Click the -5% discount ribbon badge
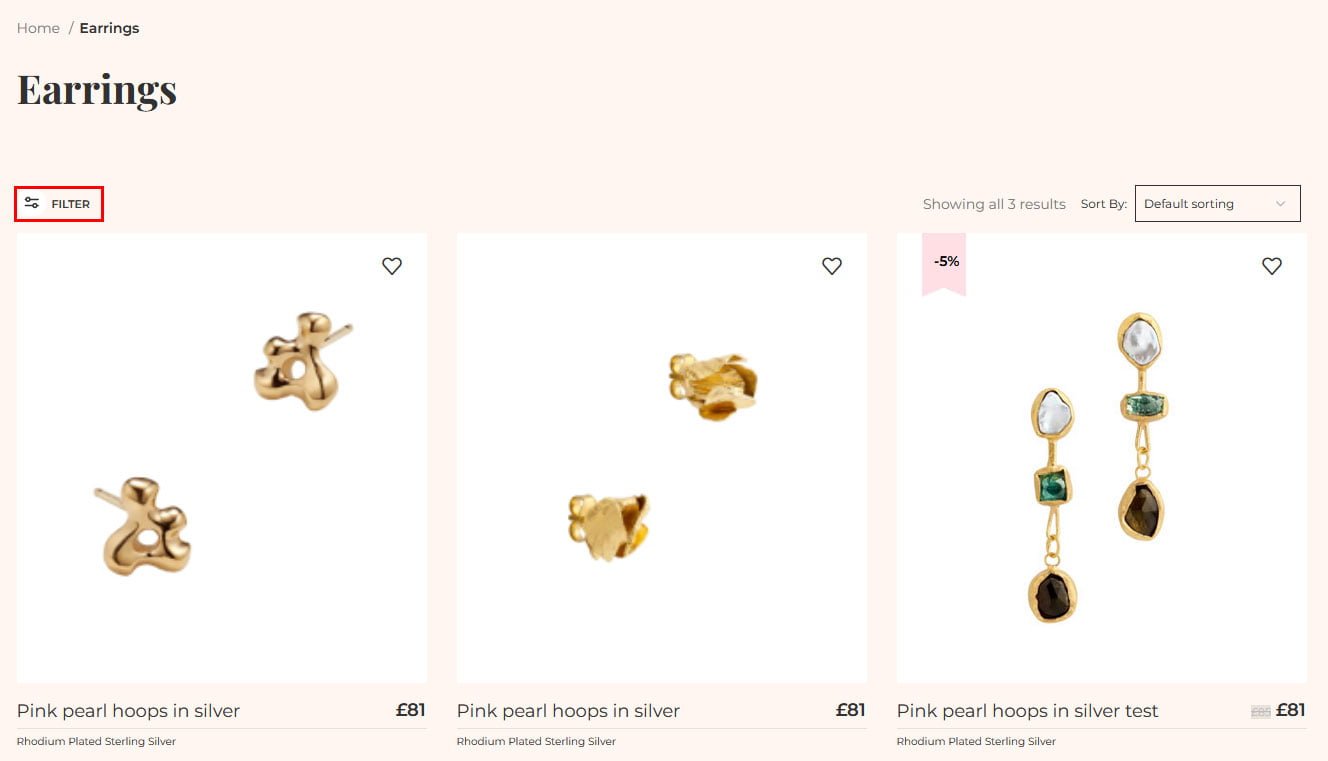The height and width of the screenshot is (761, 1328). pyautogui.click(x=944, y=264)
